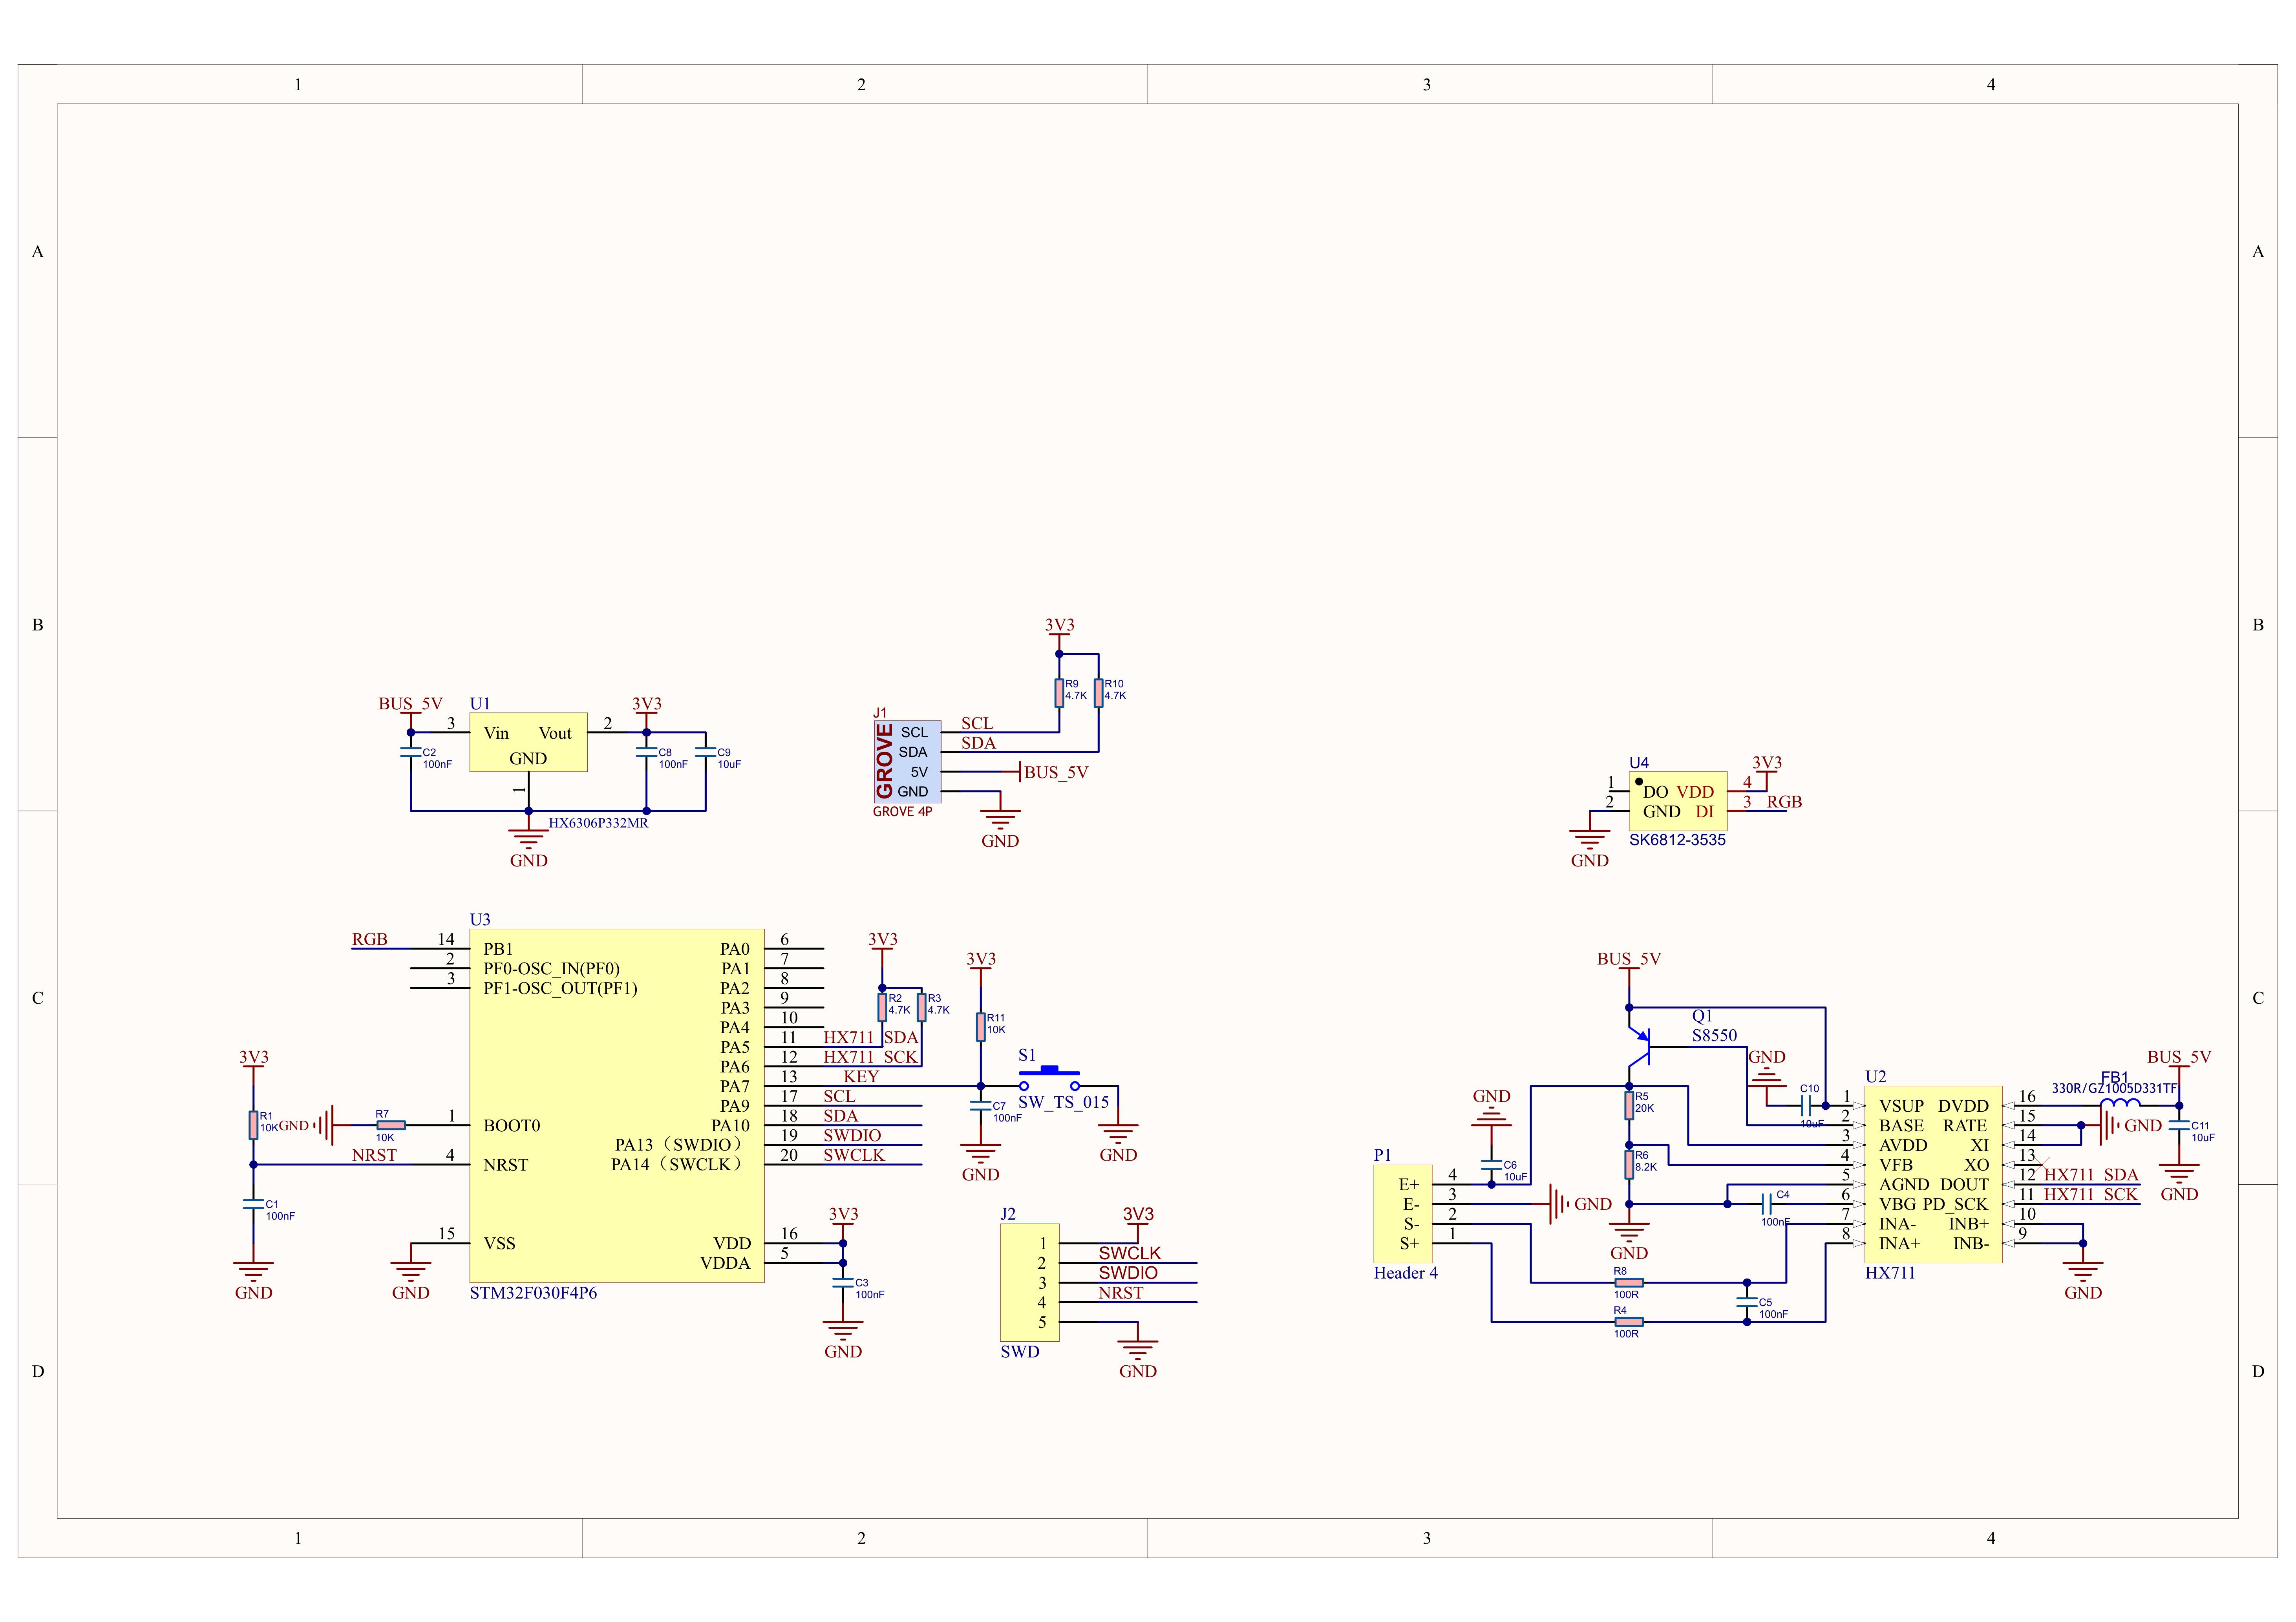Select resistor R6 8.2K
Image resolution: width=2296 pixels, height=1622 pixels.
[x=1629, y=1163]
